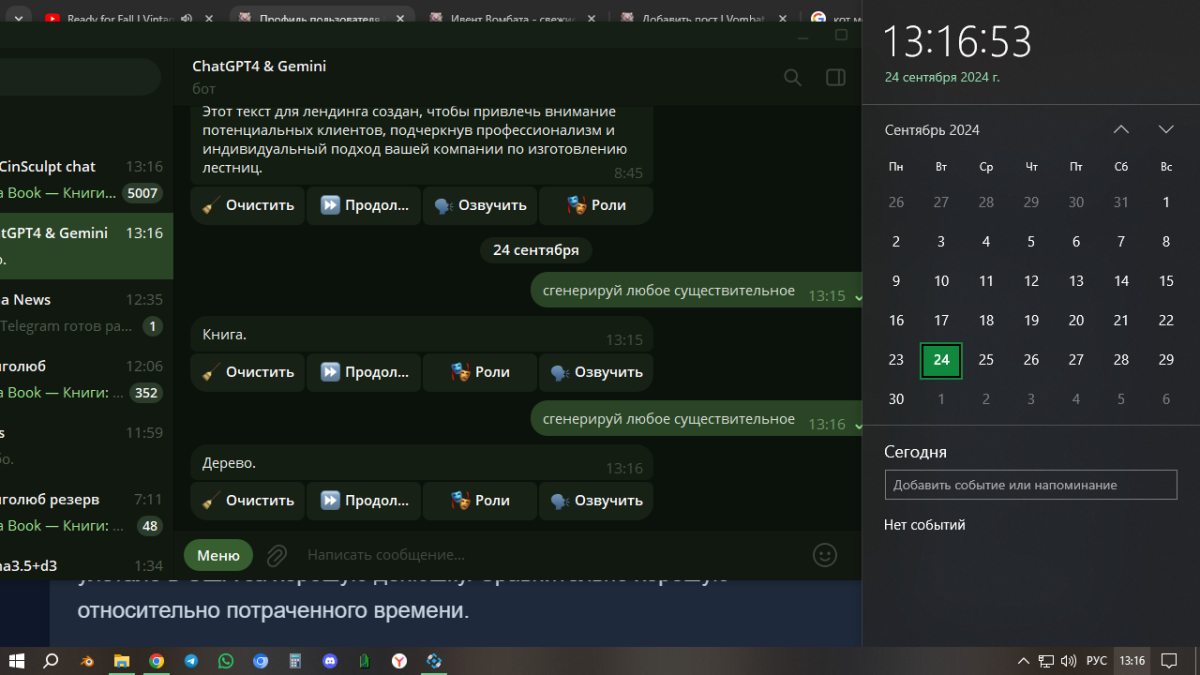Click Продол... under the landing text message
This screenshot has width=1200, height=675.
tap(364, 205)
